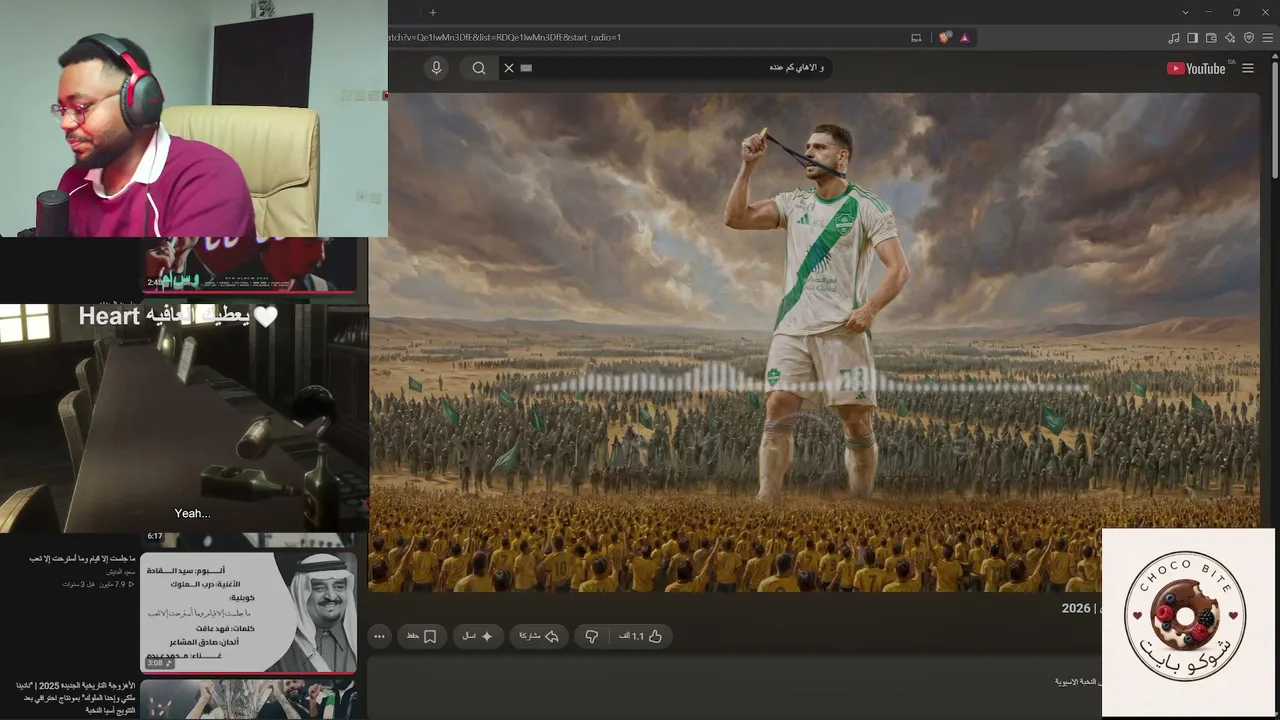Screen dimensions: 1280x720
Task: Click the Ask sparkle button below video
Action: tap(478, 636)
